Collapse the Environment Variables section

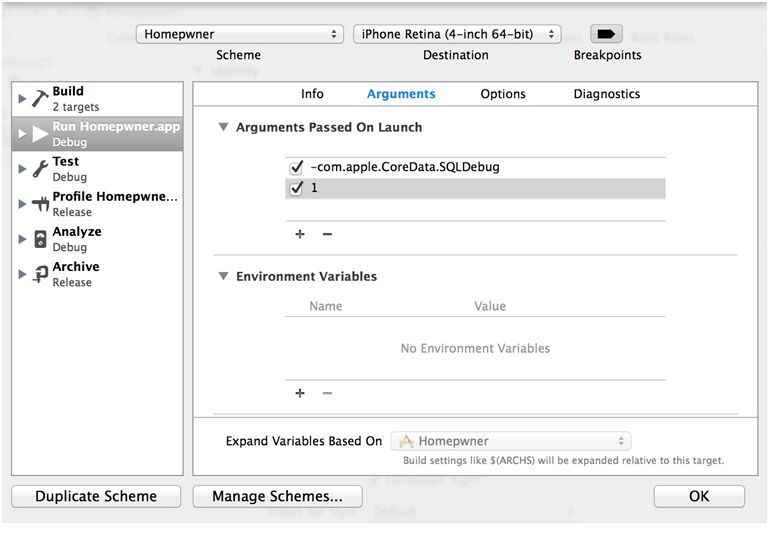pos(223,276)
